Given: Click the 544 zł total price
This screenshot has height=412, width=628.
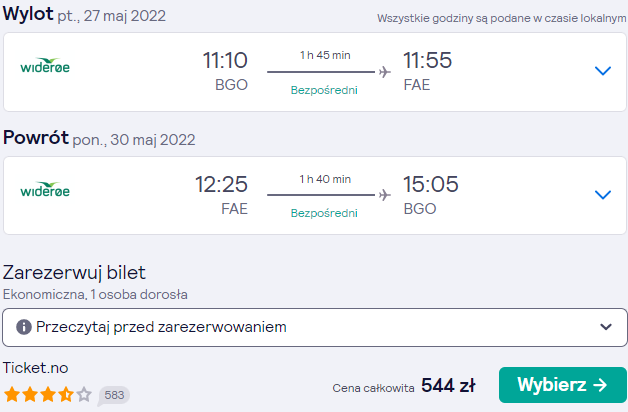Looking at the screenshot, I should point(448,386).
